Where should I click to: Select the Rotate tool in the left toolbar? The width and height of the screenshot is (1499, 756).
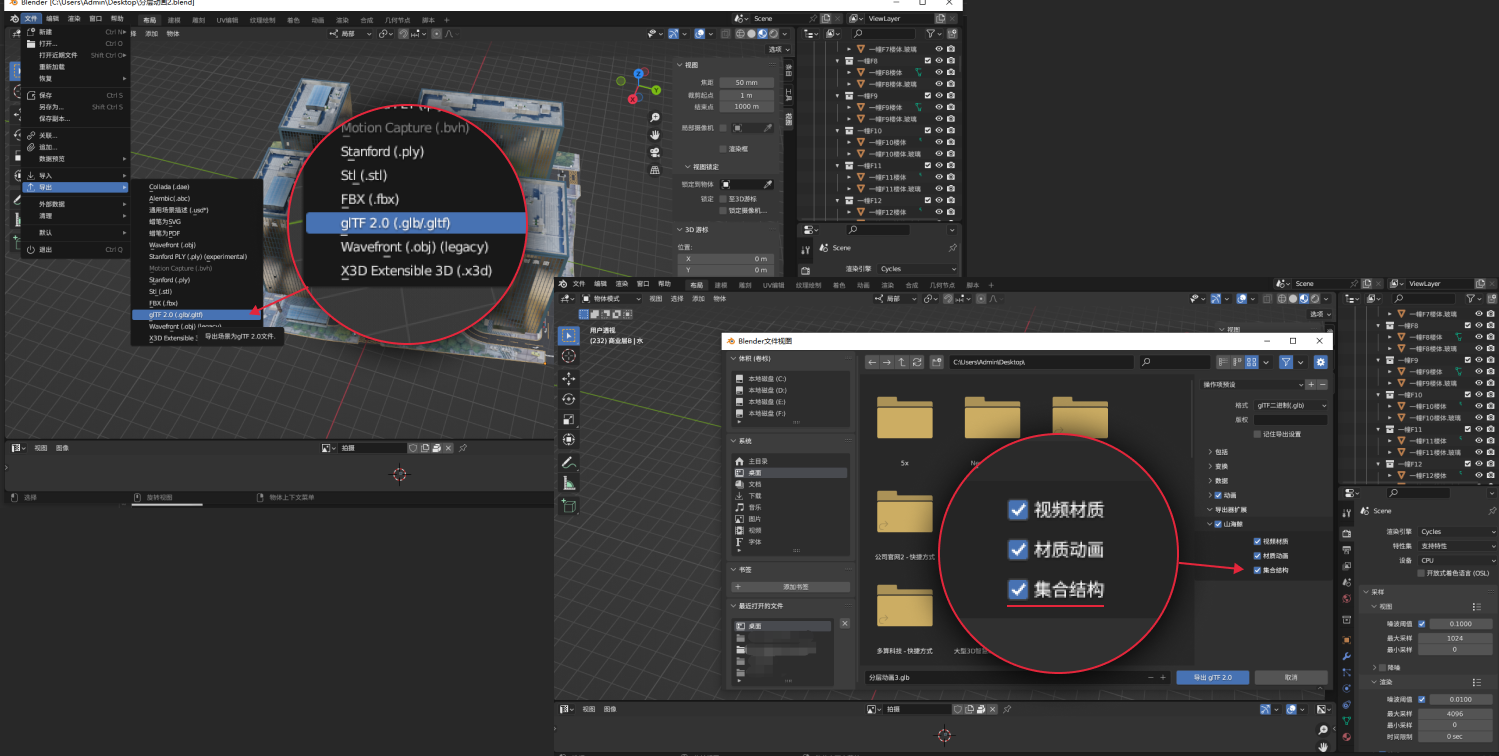click(568, 399)
